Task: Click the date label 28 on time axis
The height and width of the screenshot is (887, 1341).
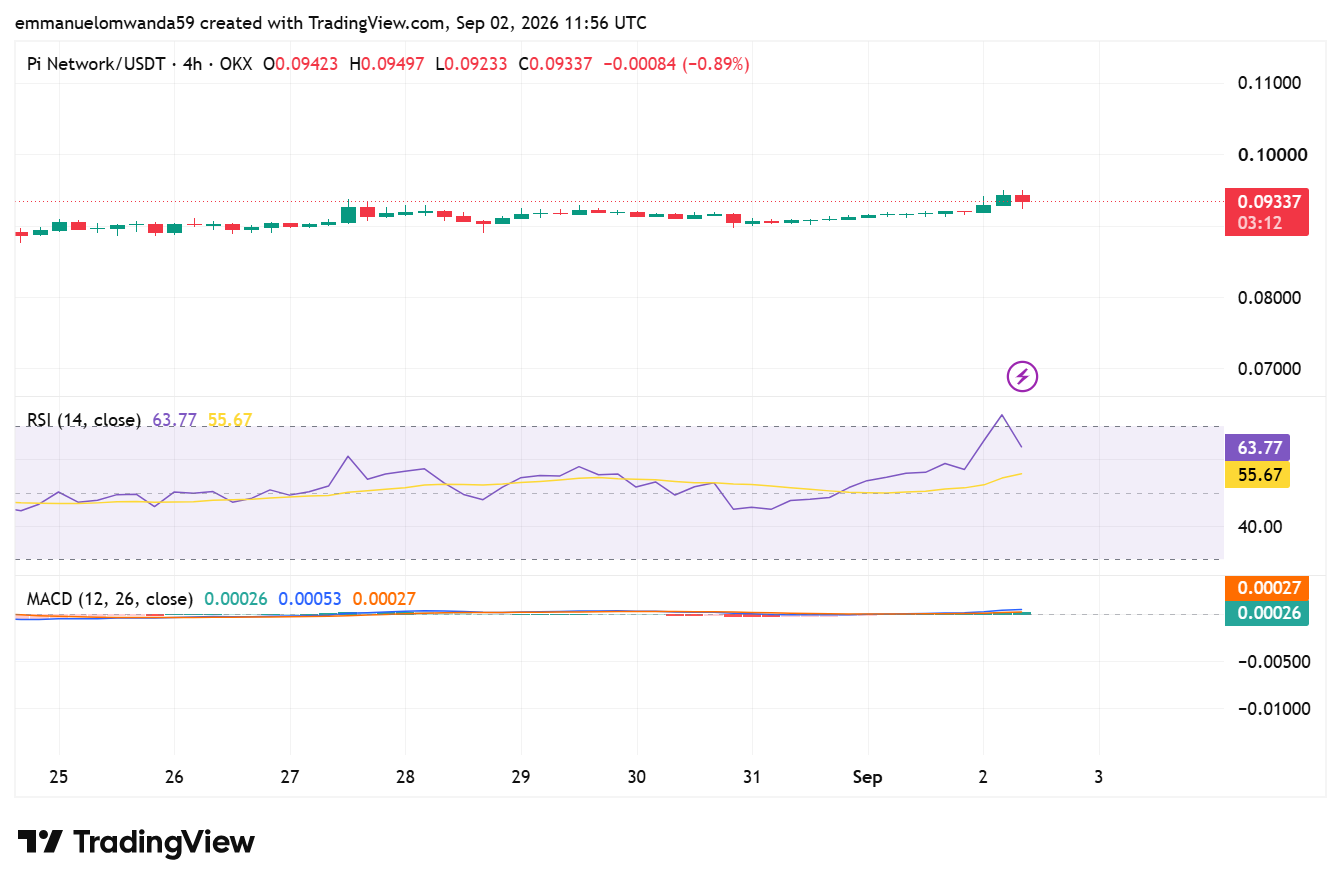Action: pos(405,777)
